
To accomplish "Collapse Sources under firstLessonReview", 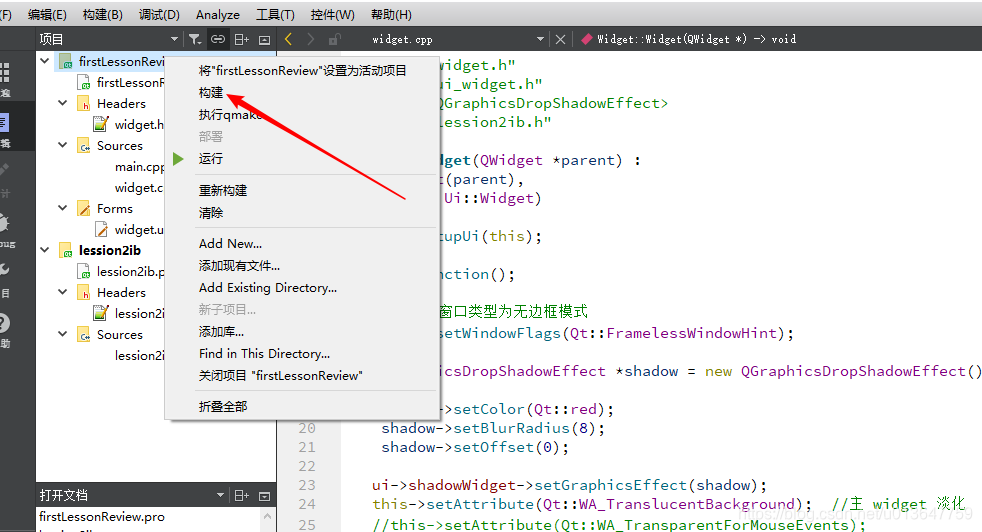I will (63, 145).
